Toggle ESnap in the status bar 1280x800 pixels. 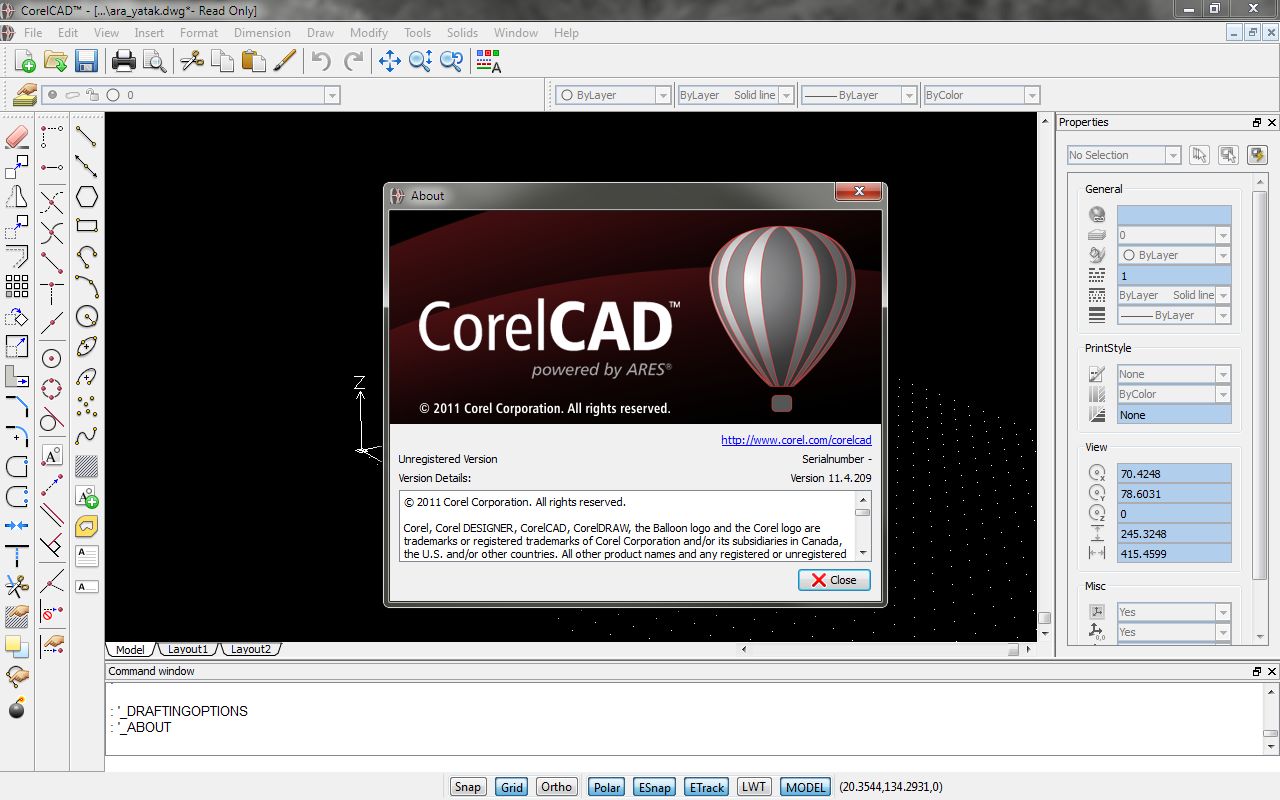[x=654, y=787]
